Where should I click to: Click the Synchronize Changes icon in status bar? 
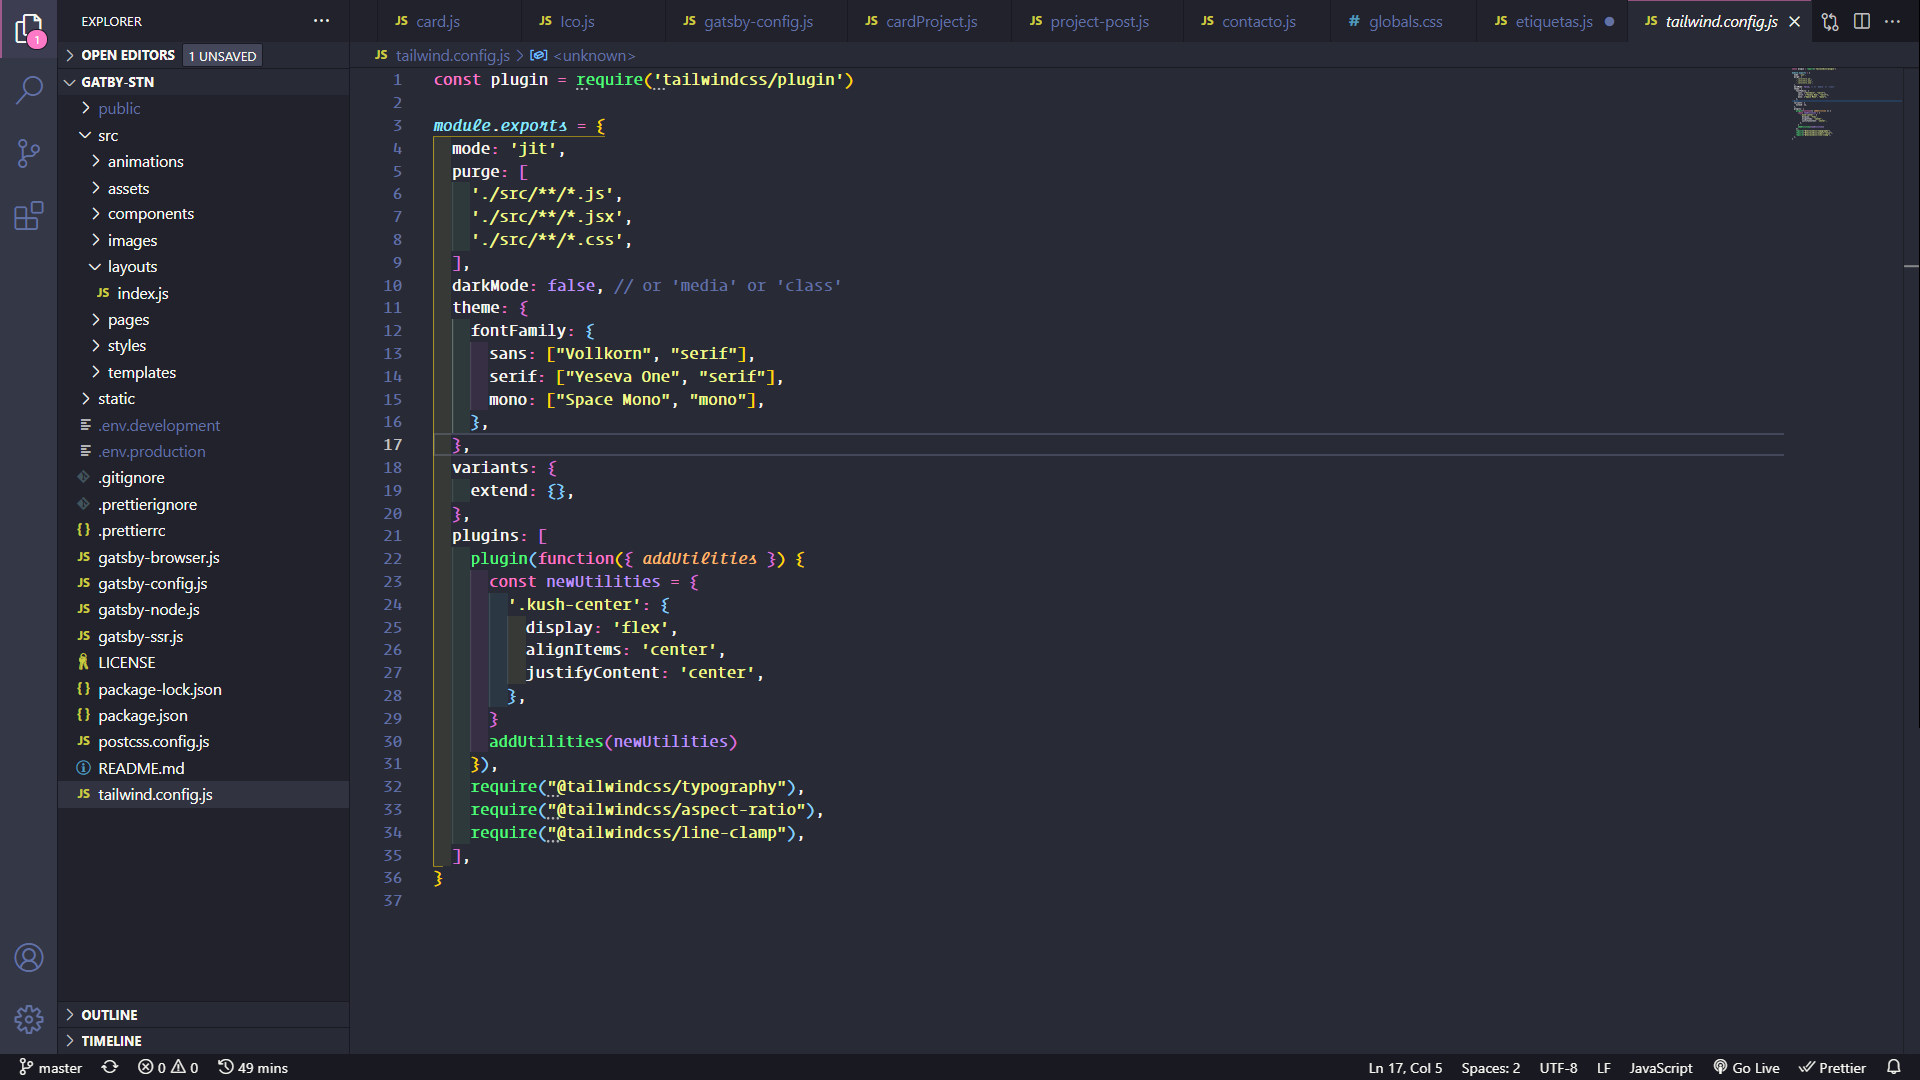(x=110, y=1067)
